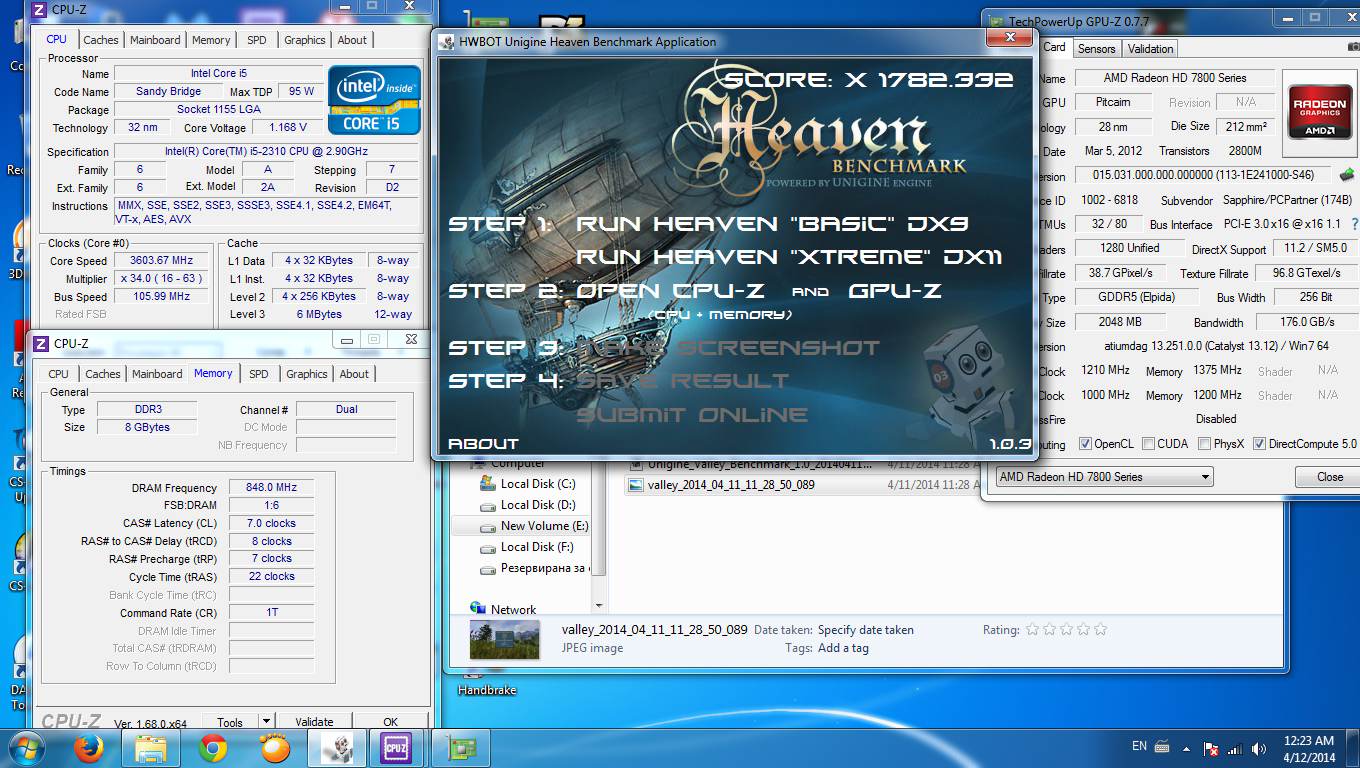
Task: Open the Start menu orb
Action: click(x=26, y=747)
